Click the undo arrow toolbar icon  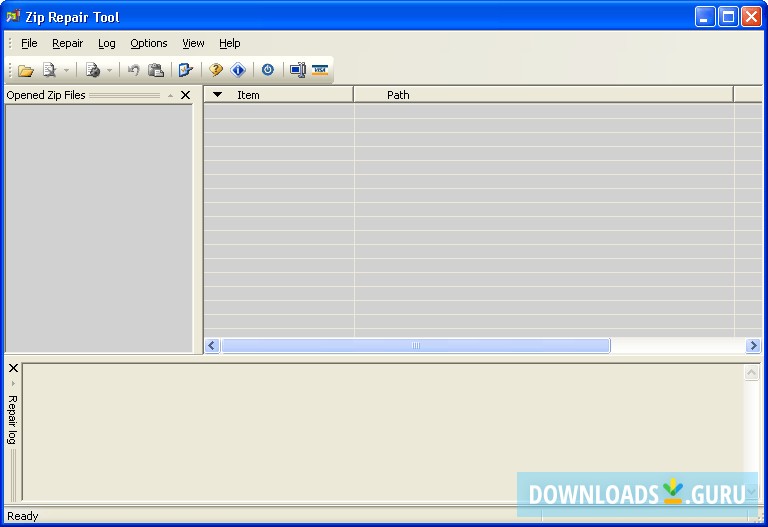click(x=133, y=70)
